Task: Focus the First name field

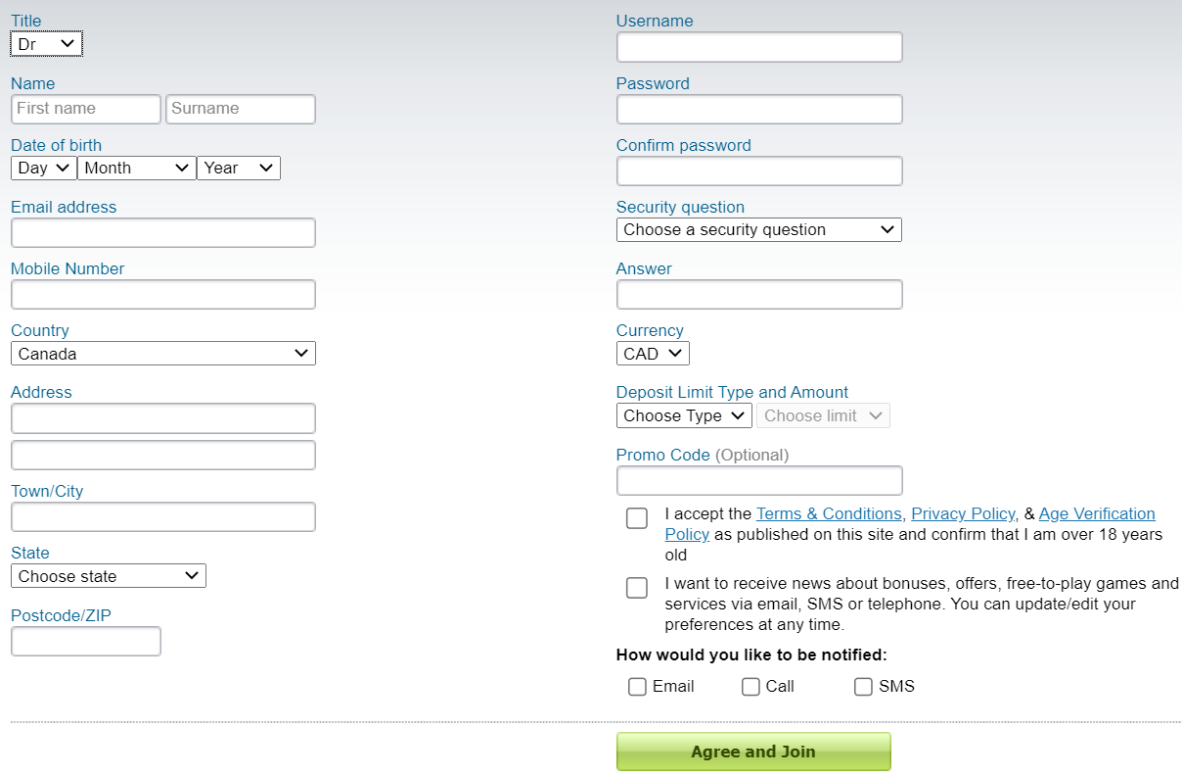Action: pos(86,109)
